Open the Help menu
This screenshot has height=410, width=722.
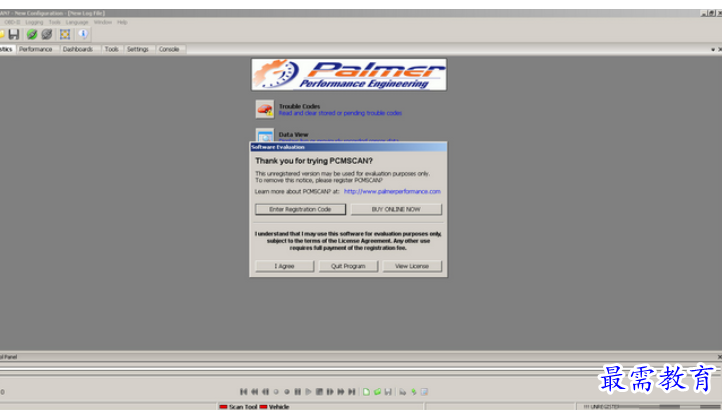(122, 22)
